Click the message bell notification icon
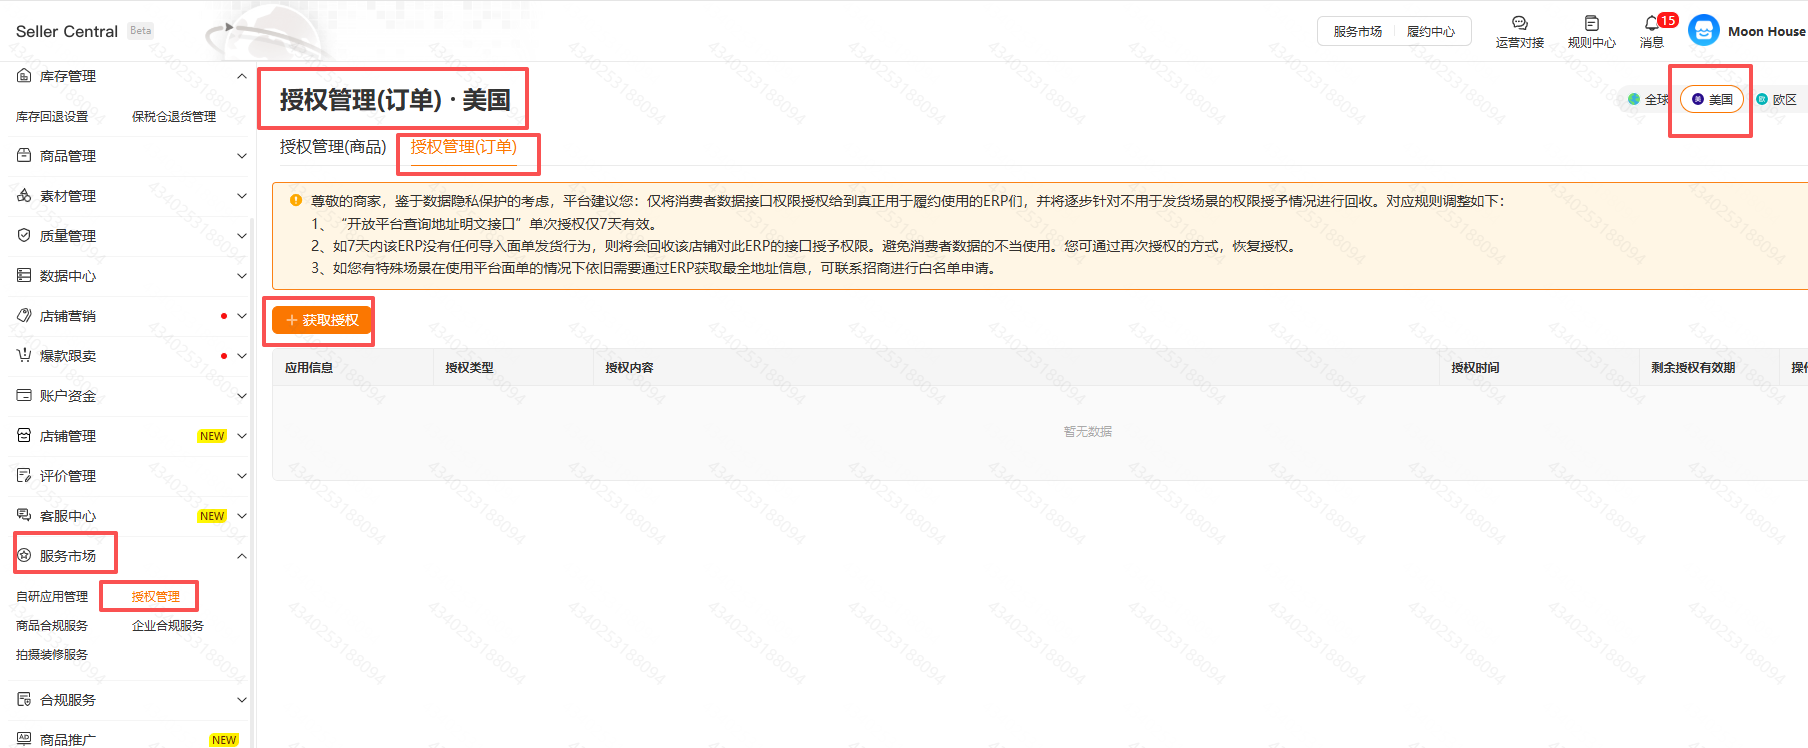Viewport: 1808px width, 748px height. pyautogui.click(x=1651, y=23)
